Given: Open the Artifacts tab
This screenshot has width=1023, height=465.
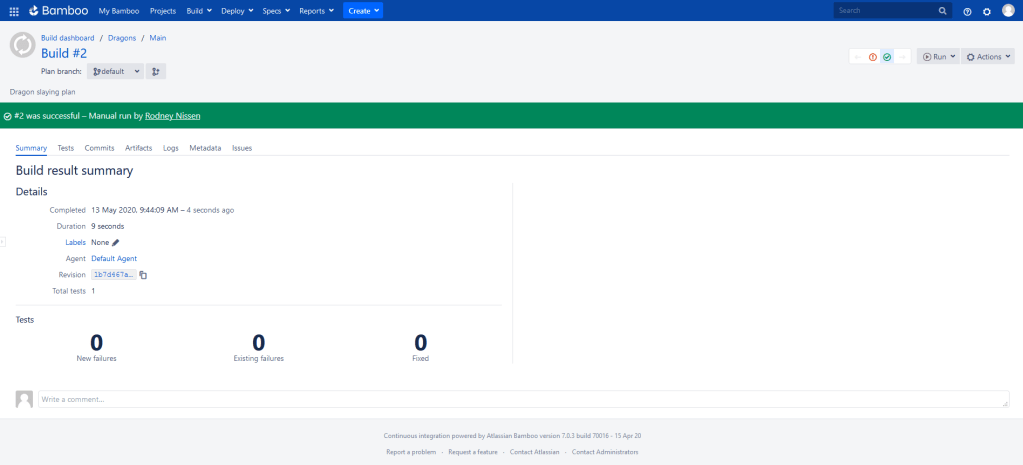Looking at the screenshot, I should [x=139, y=148].
